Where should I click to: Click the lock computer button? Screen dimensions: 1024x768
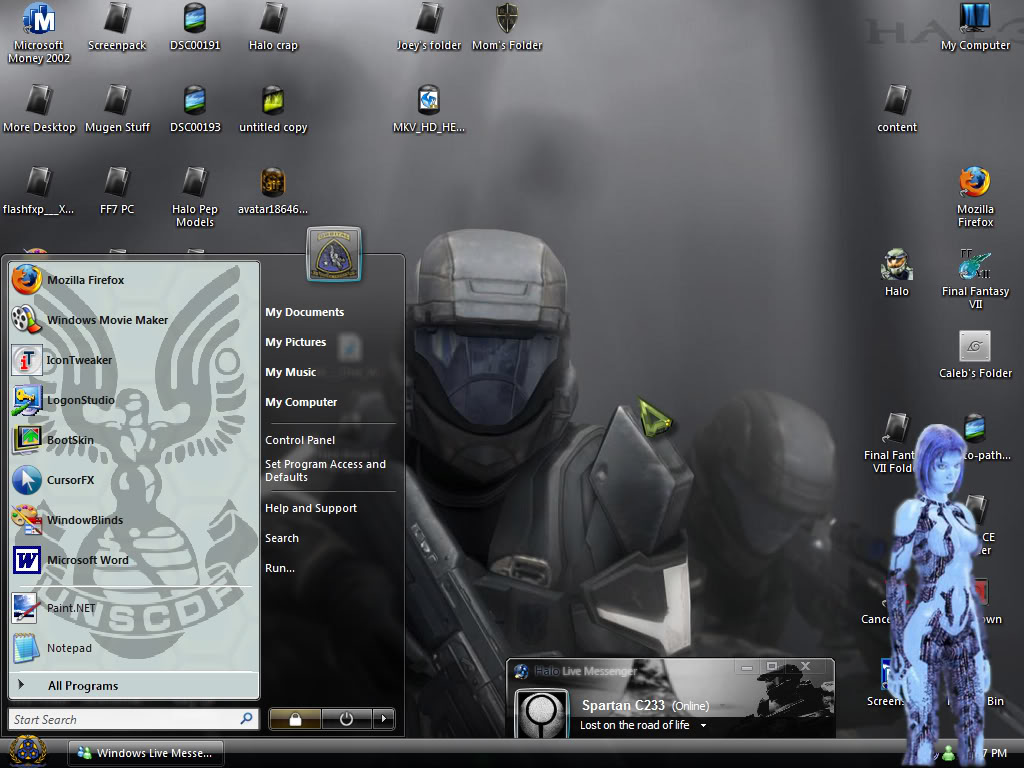point(295,719)
